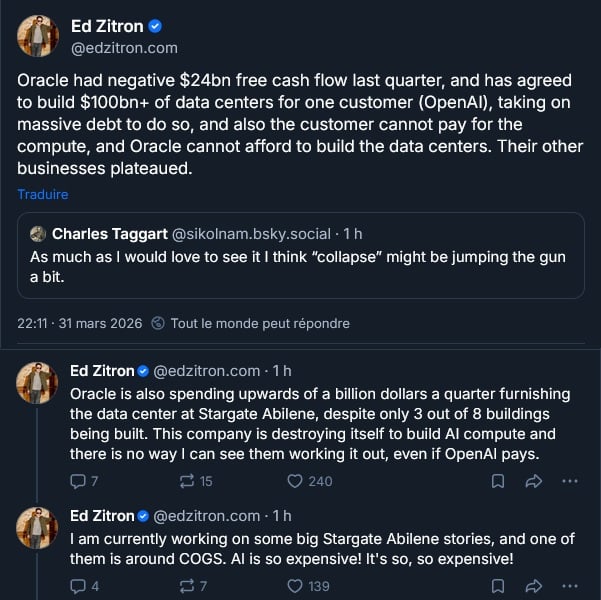The image size is (601, 600).
Task: Open Ed Zitron's main post avatar
Action: click(37, 36)
